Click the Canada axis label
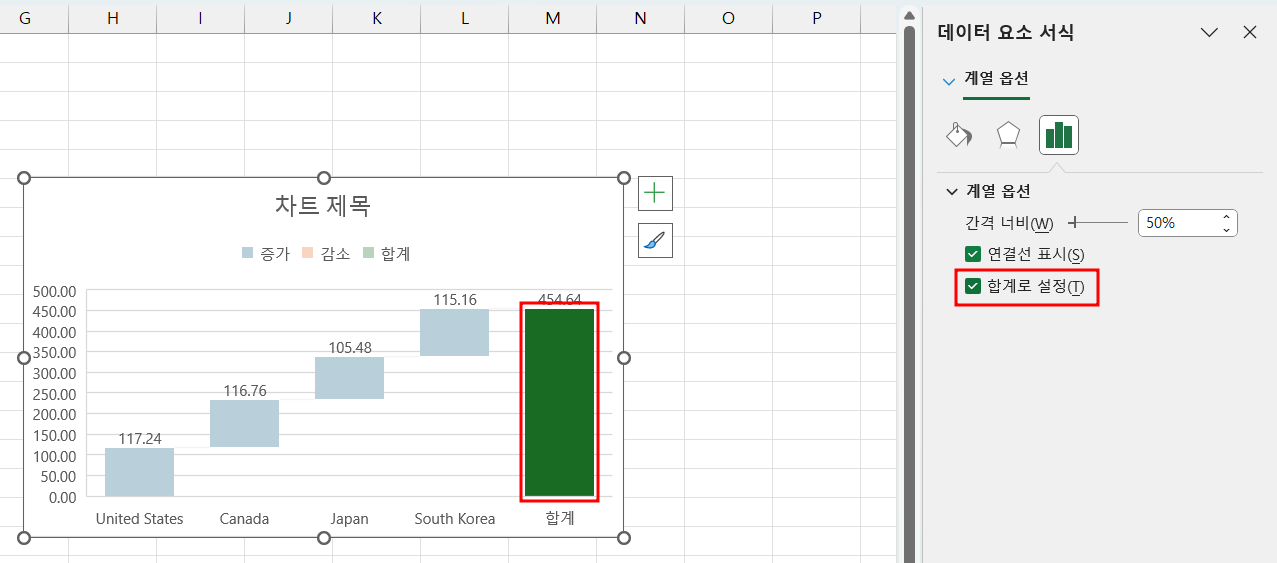 (x=244, y=519)
